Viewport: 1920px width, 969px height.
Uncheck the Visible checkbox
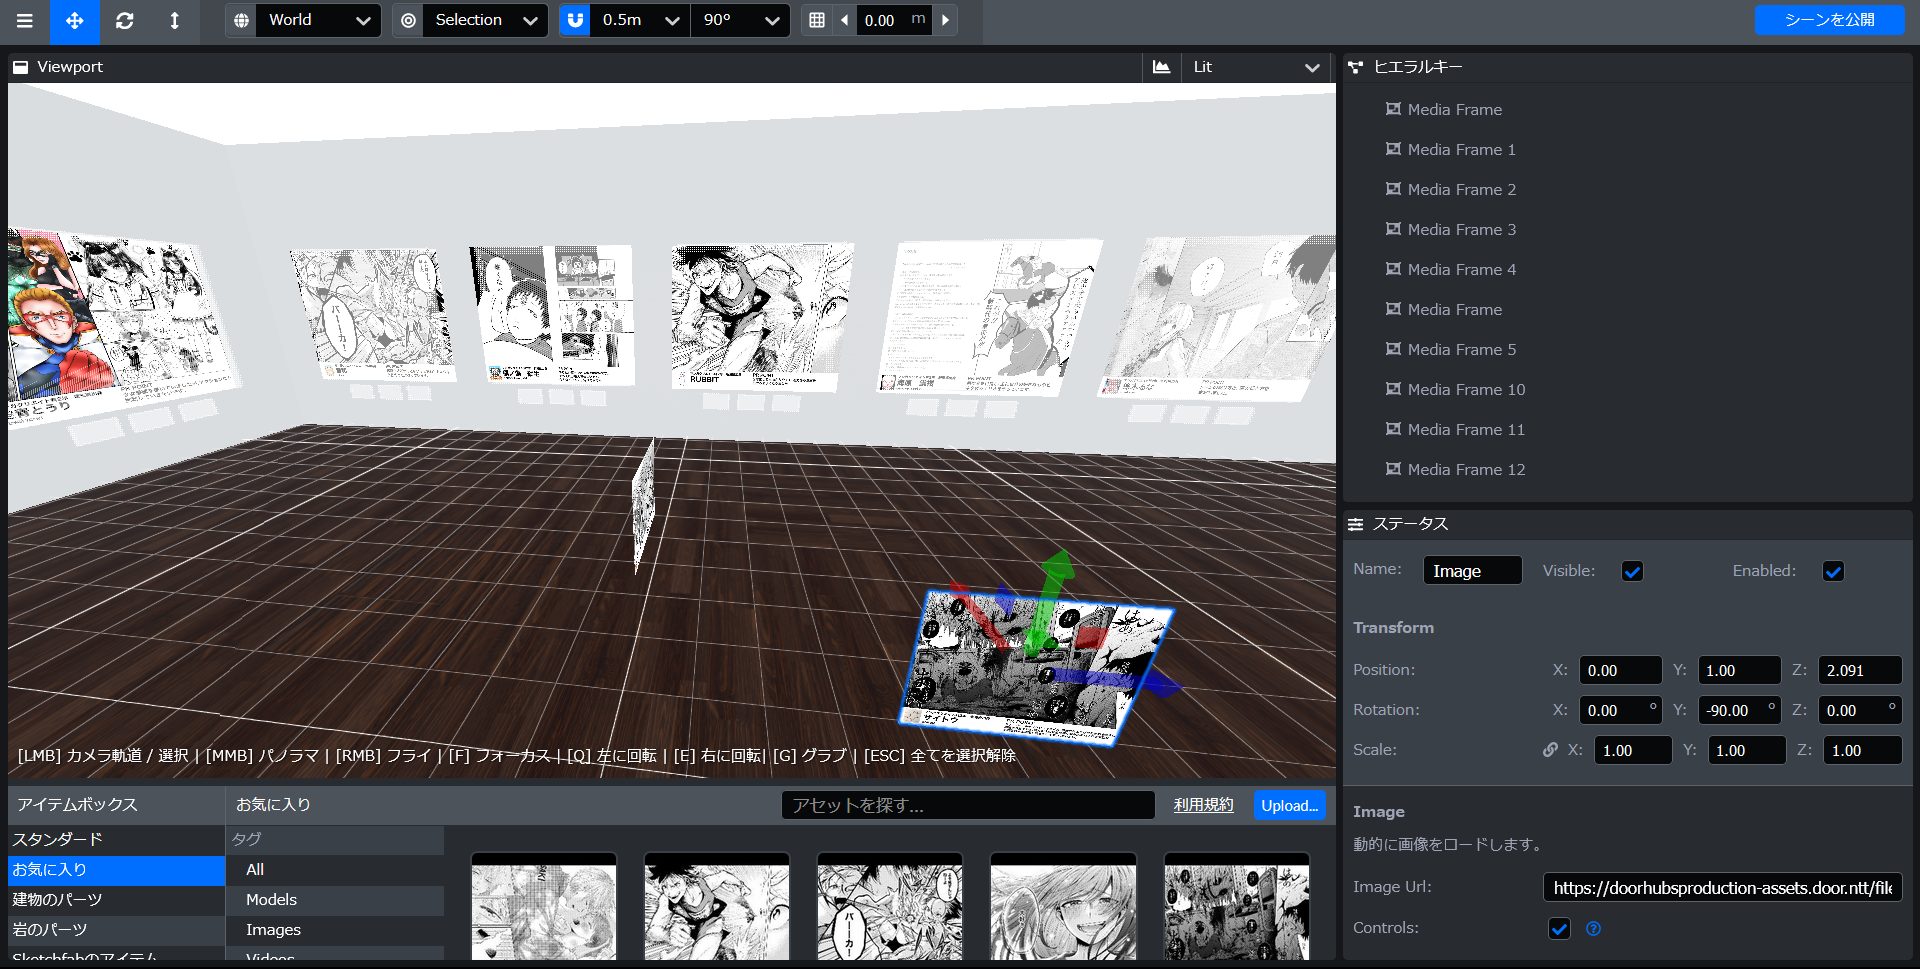click(x=1632, y=571)
